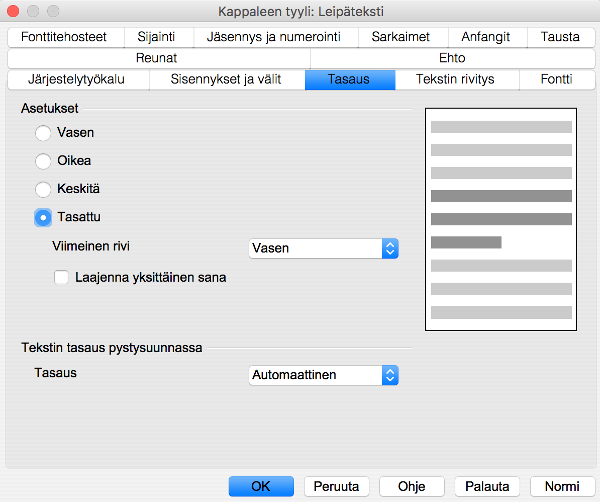The width and height of the screenshot is (600, 502).
Task: Open the vertical Tasaus Automaattinen dropdown
Action: pos(323,375)
